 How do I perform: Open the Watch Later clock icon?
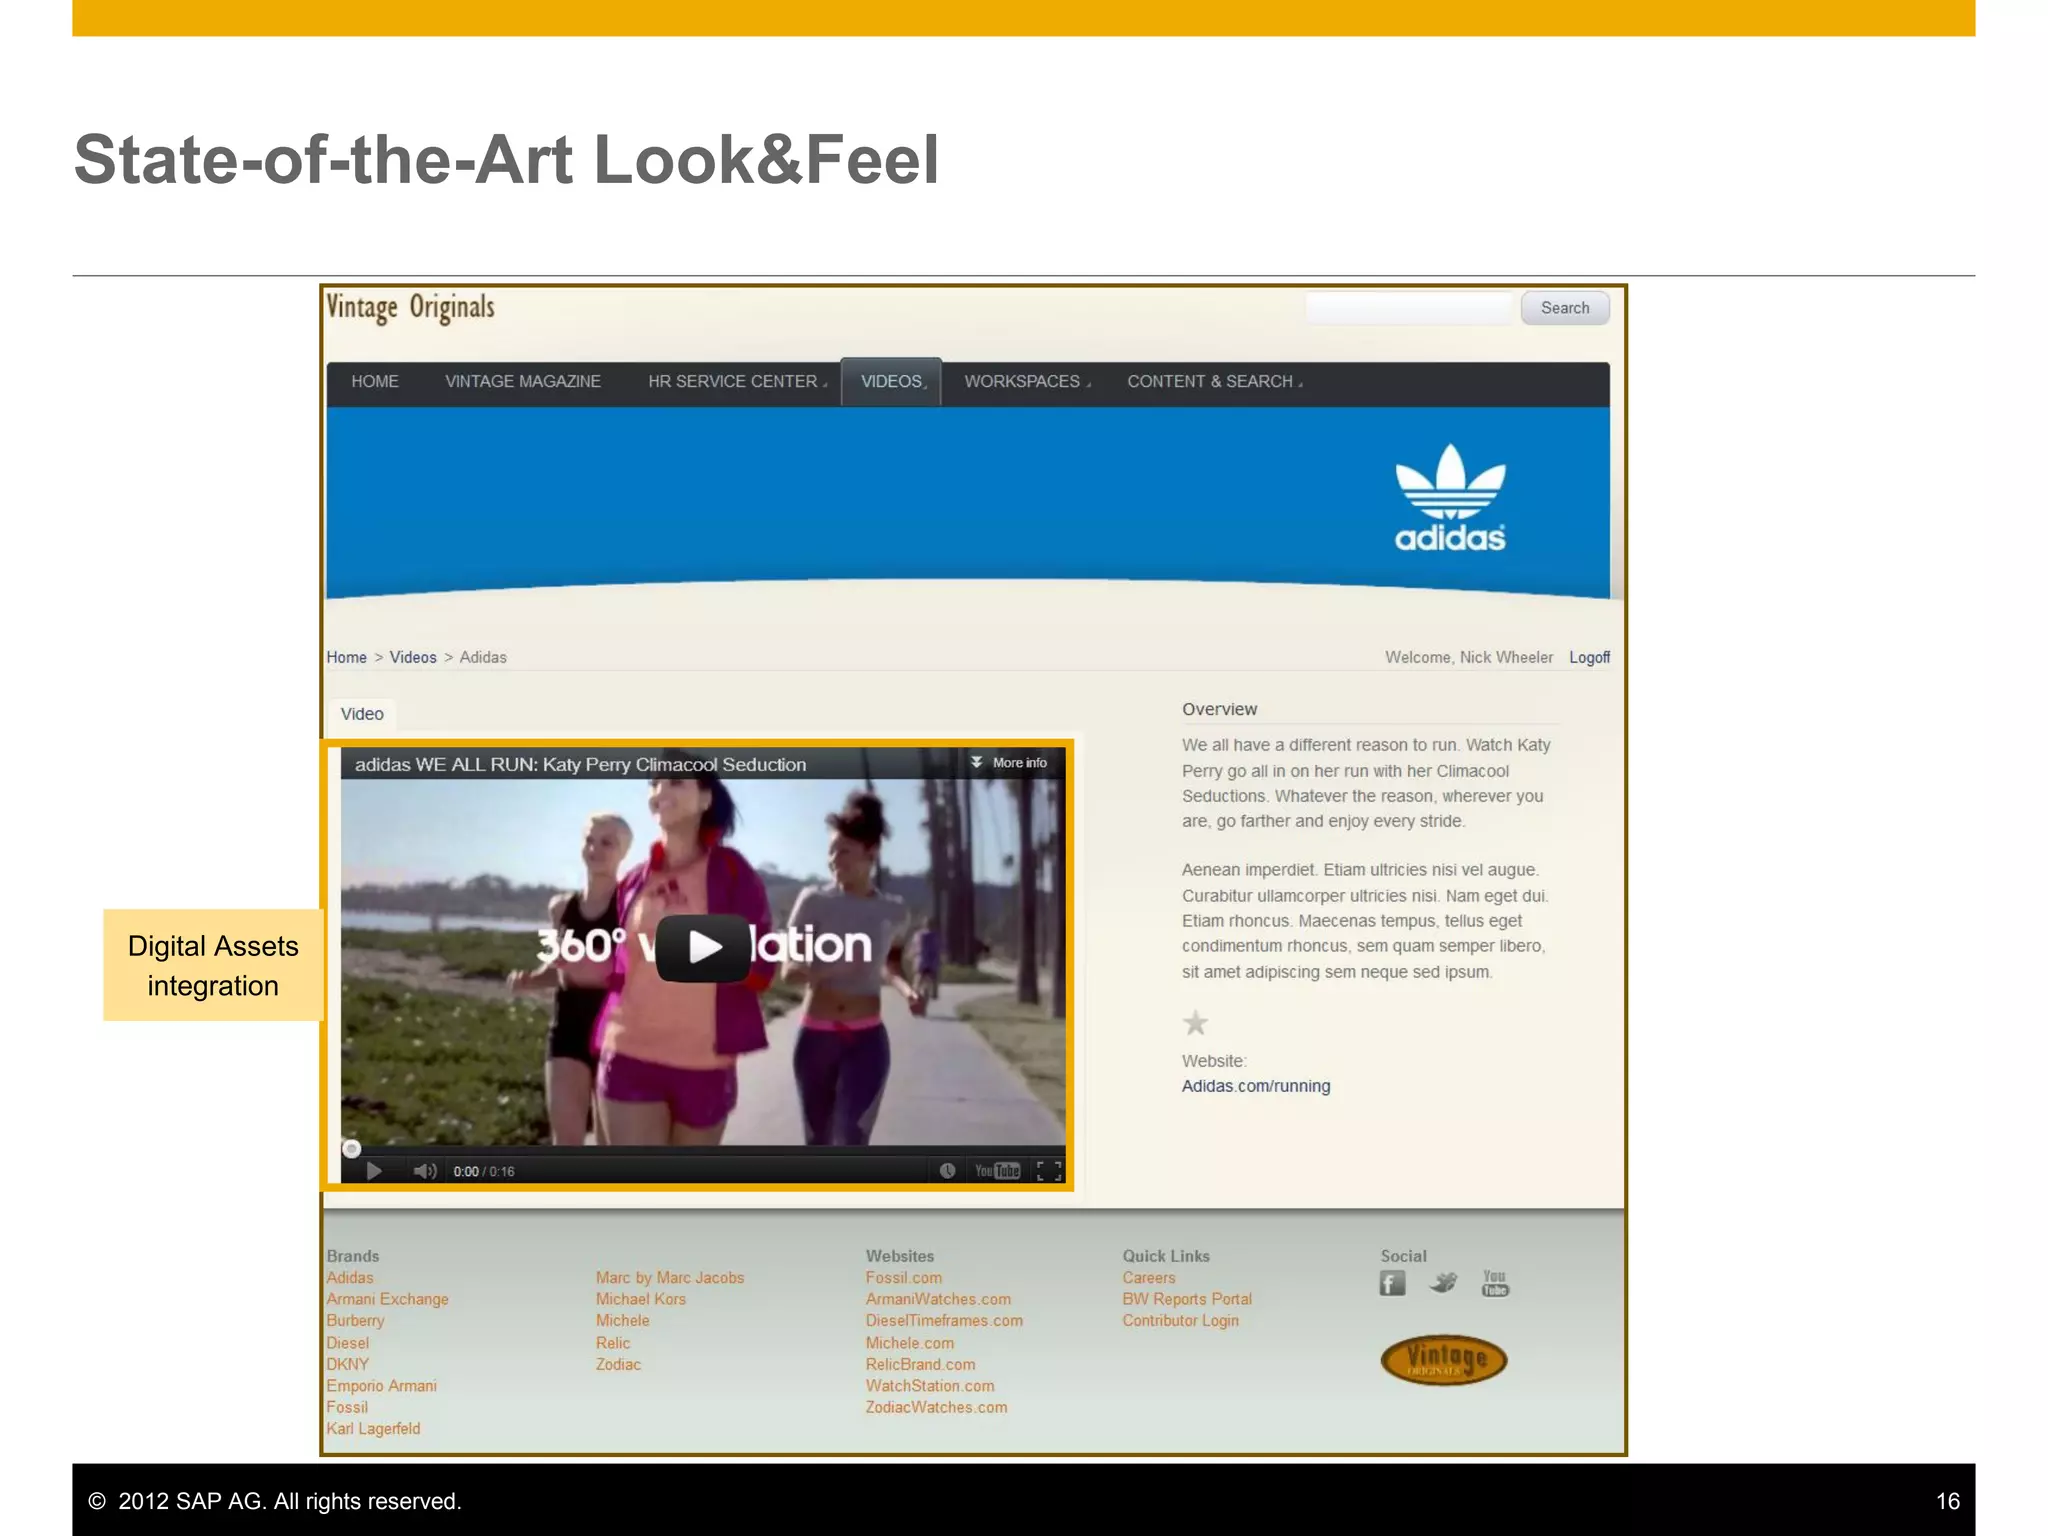pos(947,1170)
